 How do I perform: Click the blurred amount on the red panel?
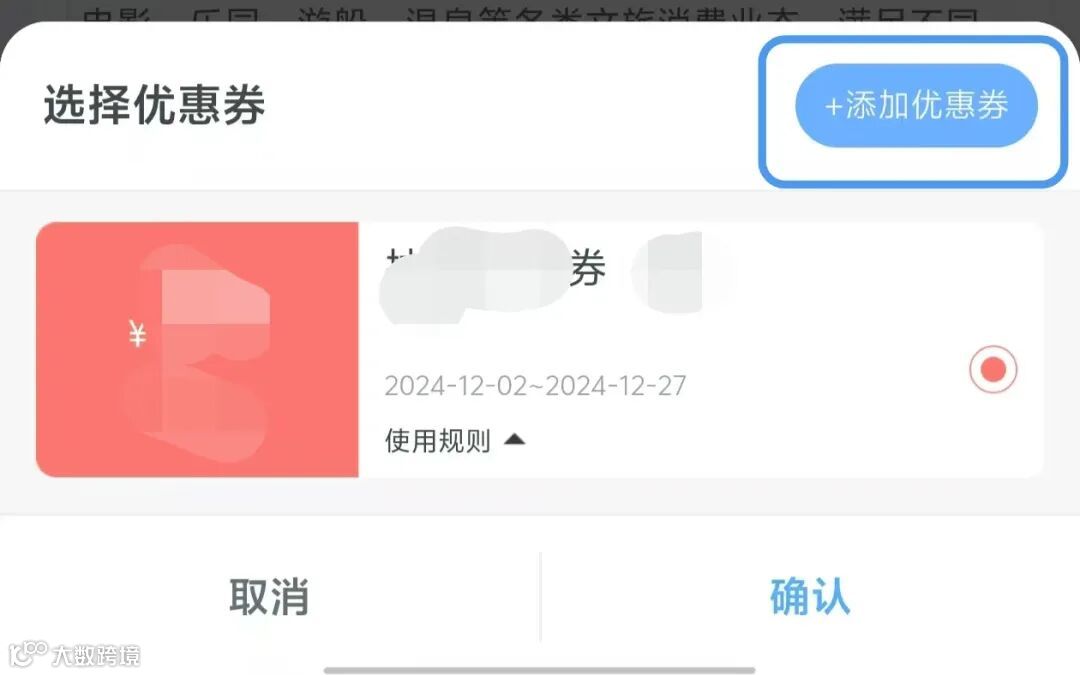point(200,353)
